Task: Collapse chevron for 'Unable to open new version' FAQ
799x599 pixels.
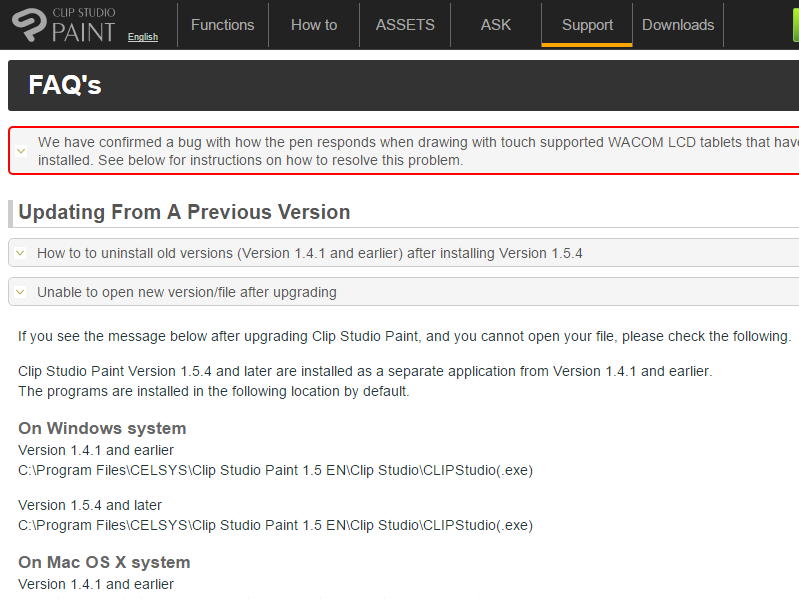Action: 20,292
